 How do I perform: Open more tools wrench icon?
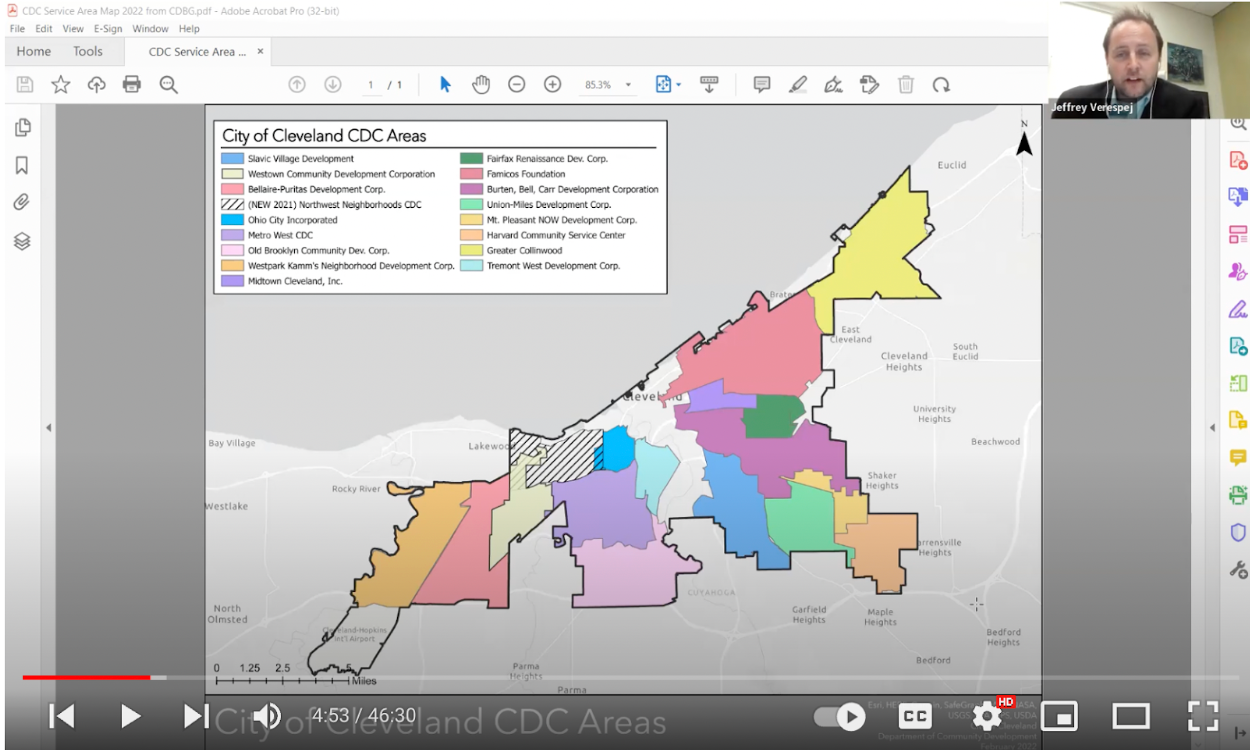1238,570
